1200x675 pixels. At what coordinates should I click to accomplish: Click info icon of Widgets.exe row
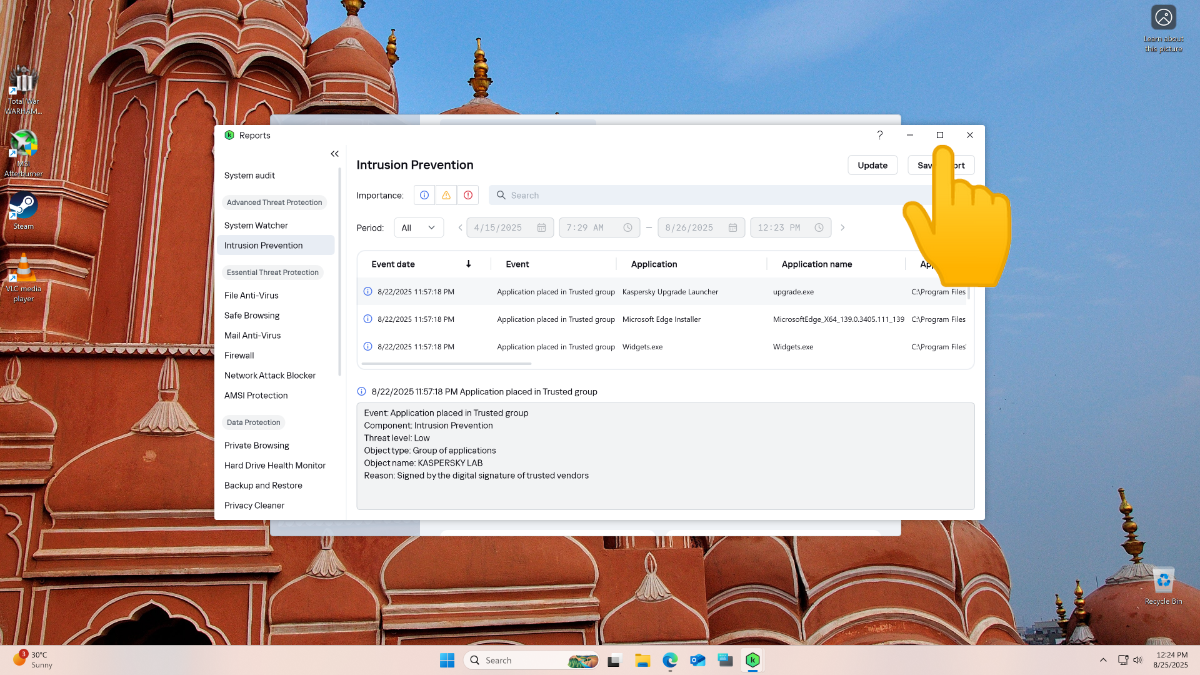tap(367, 347)
